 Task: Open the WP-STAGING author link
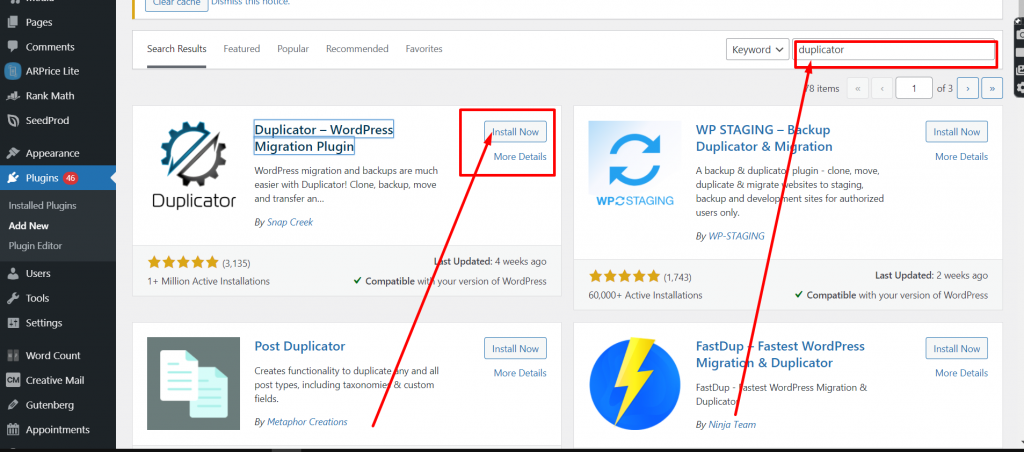[x=737, y=236]
